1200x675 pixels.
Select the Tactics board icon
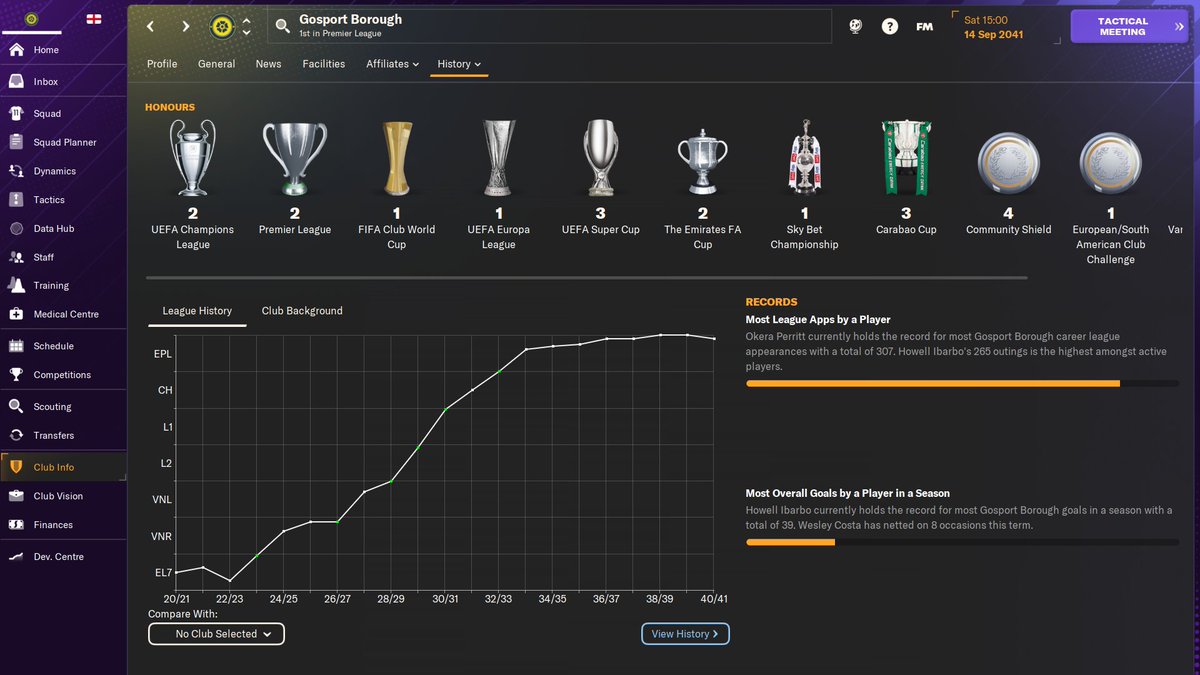16,200
